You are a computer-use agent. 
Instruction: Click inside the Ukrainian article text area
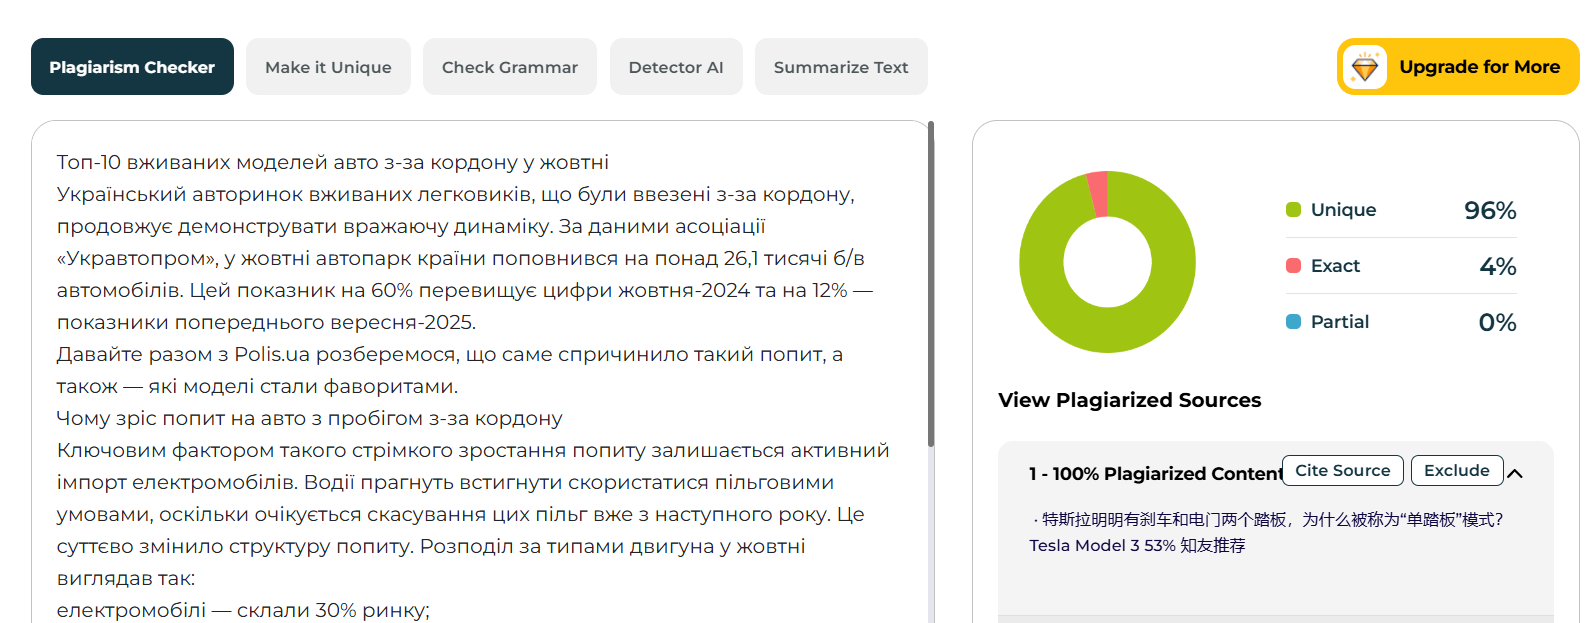[470, 400]
